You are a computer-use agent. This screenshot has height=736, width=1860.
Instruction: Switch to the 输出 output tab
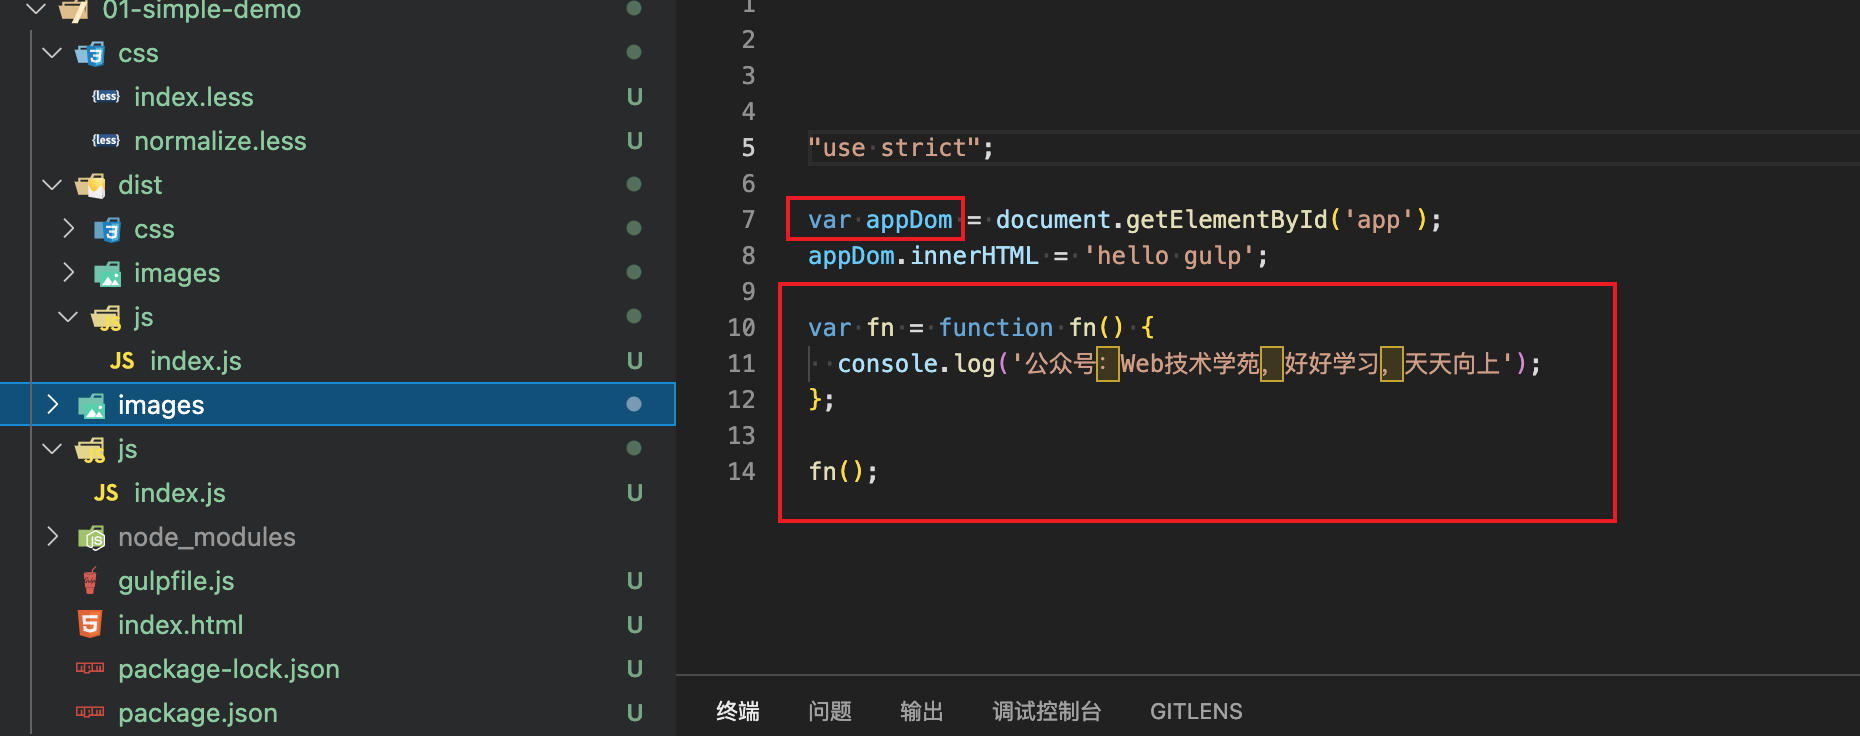[x=922, y=711]
